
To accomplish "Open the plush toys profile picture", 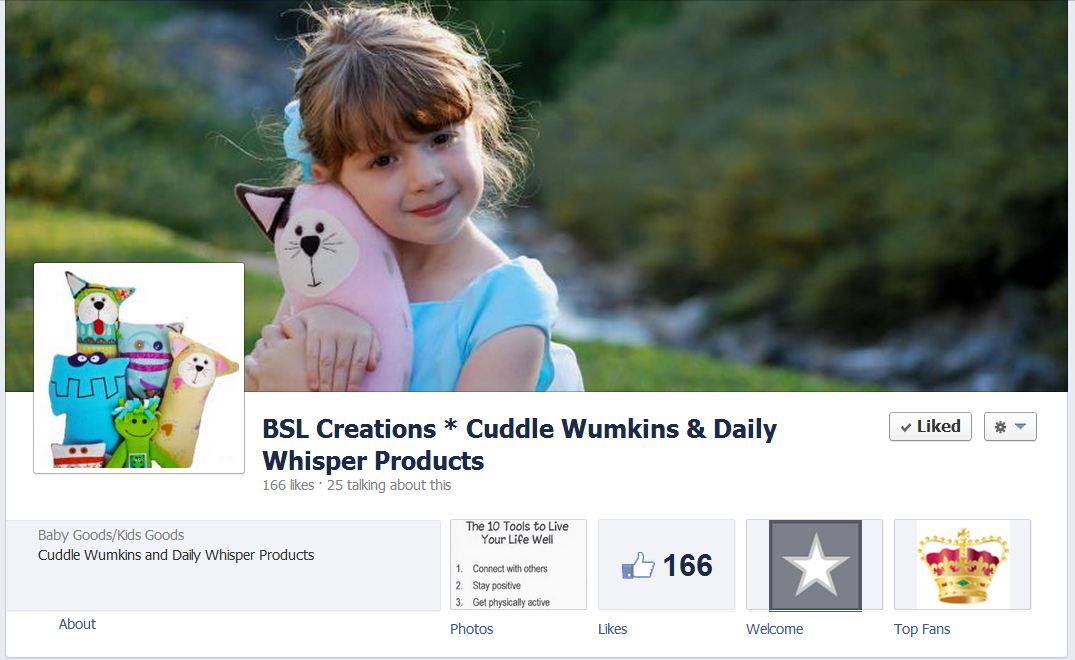I will pyautogui.click(x=139, y=368).
